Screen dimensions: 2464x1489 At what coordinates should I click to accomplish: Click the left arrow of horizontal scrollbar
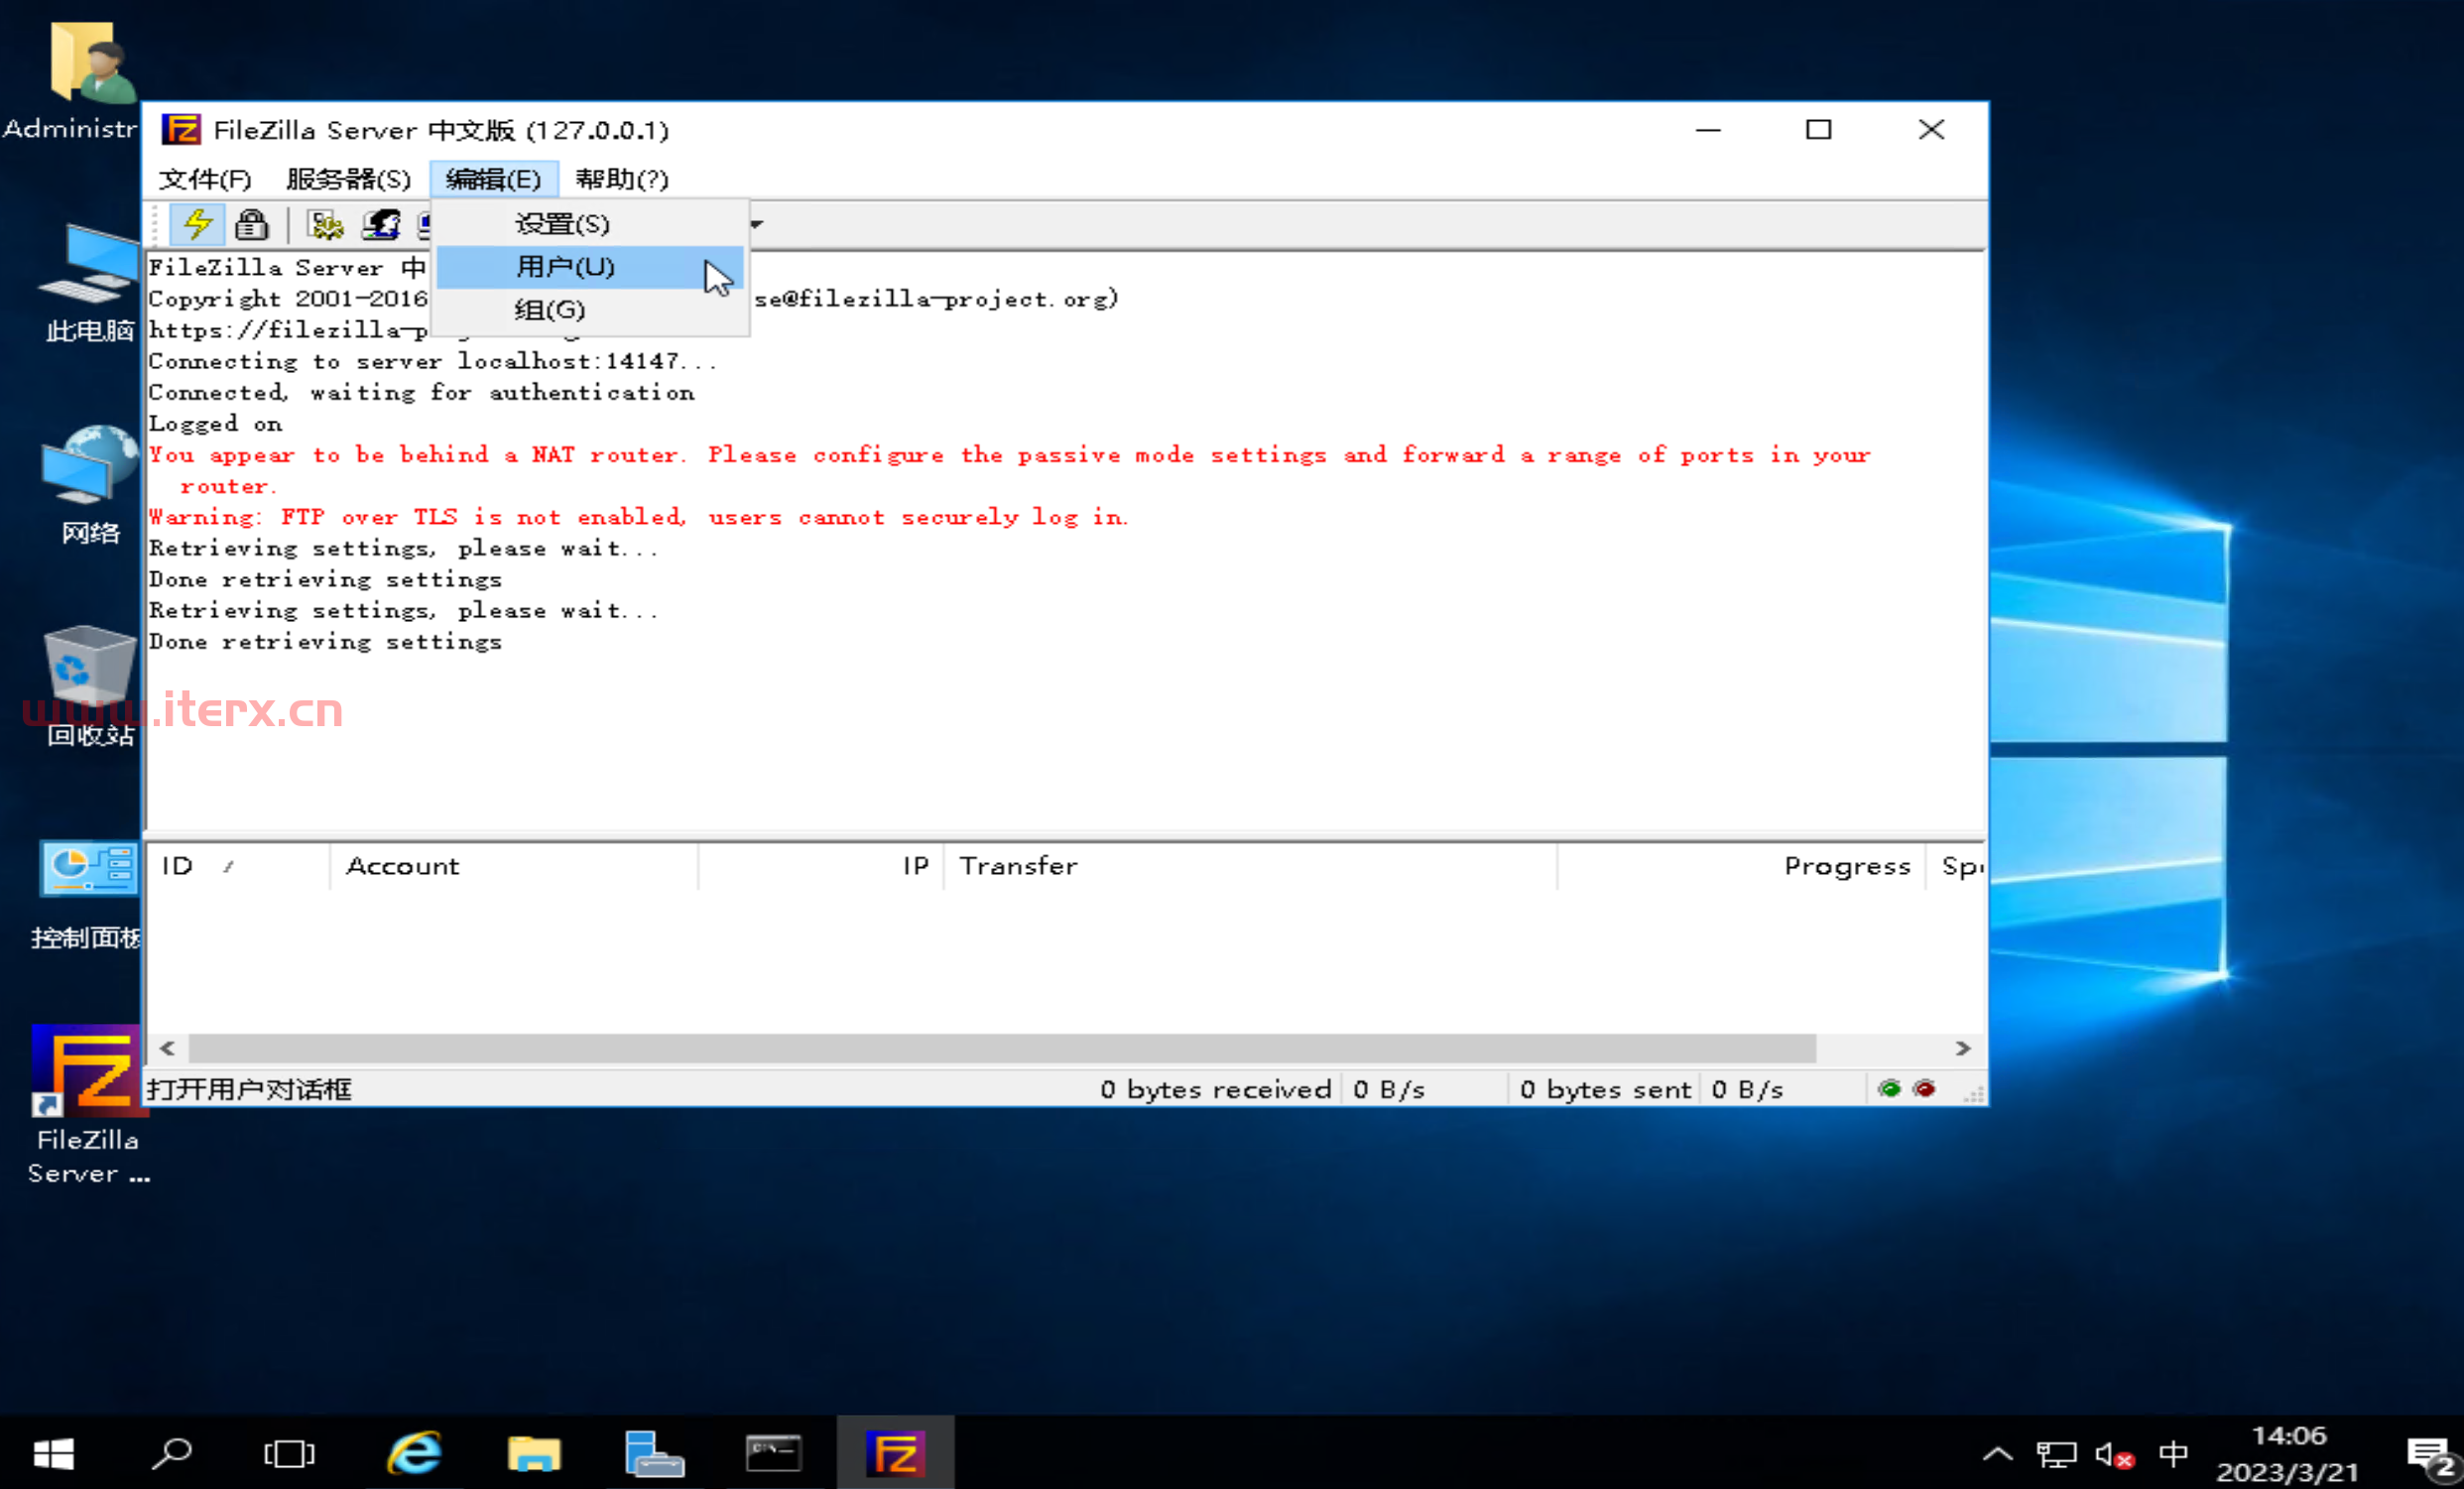(168, 1048)
